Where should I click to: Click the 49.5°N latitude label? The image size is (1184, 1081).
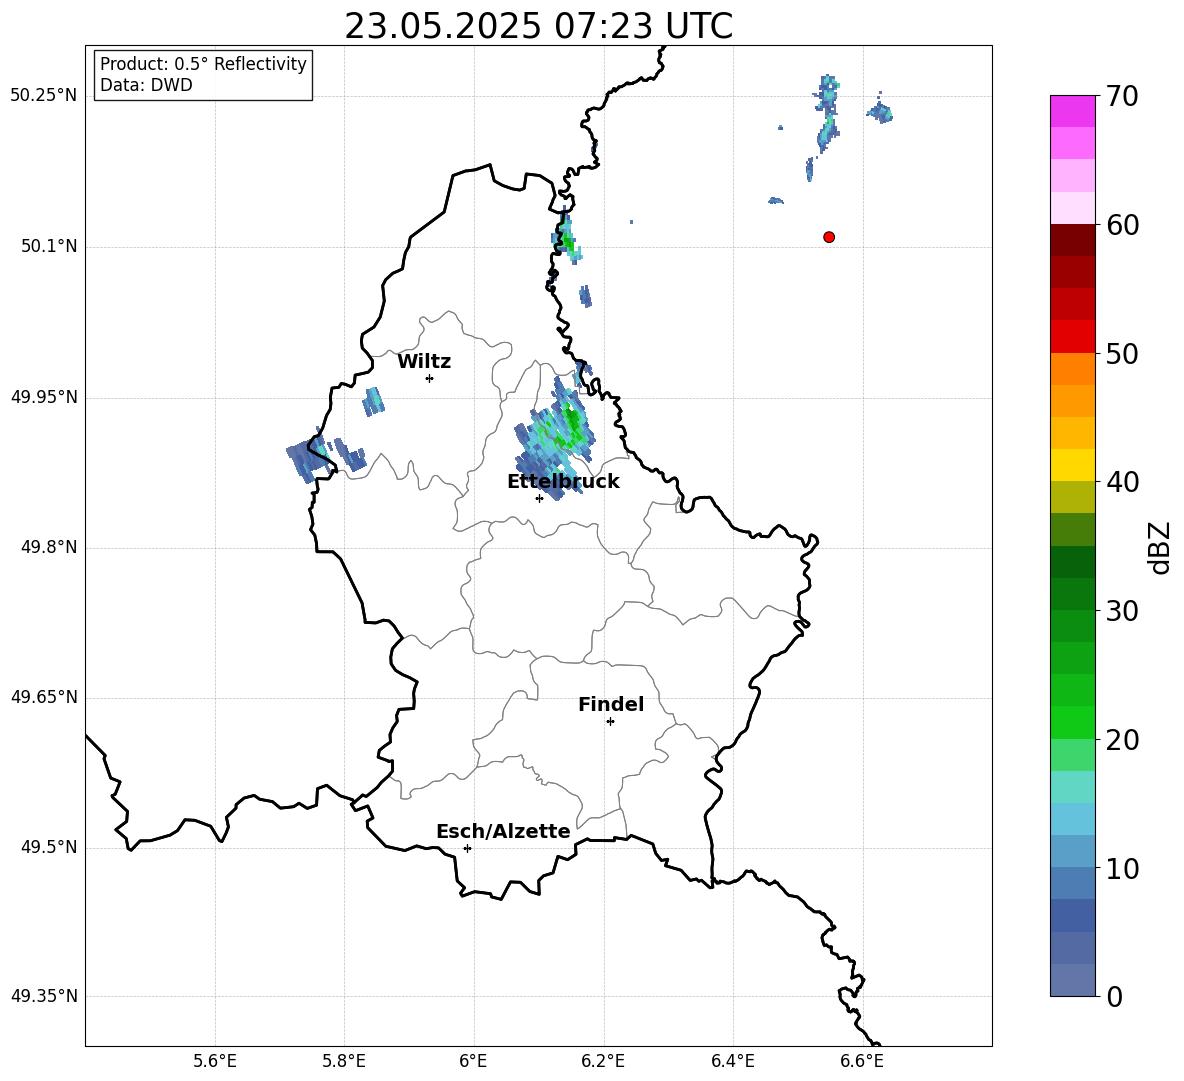point(50,848)
